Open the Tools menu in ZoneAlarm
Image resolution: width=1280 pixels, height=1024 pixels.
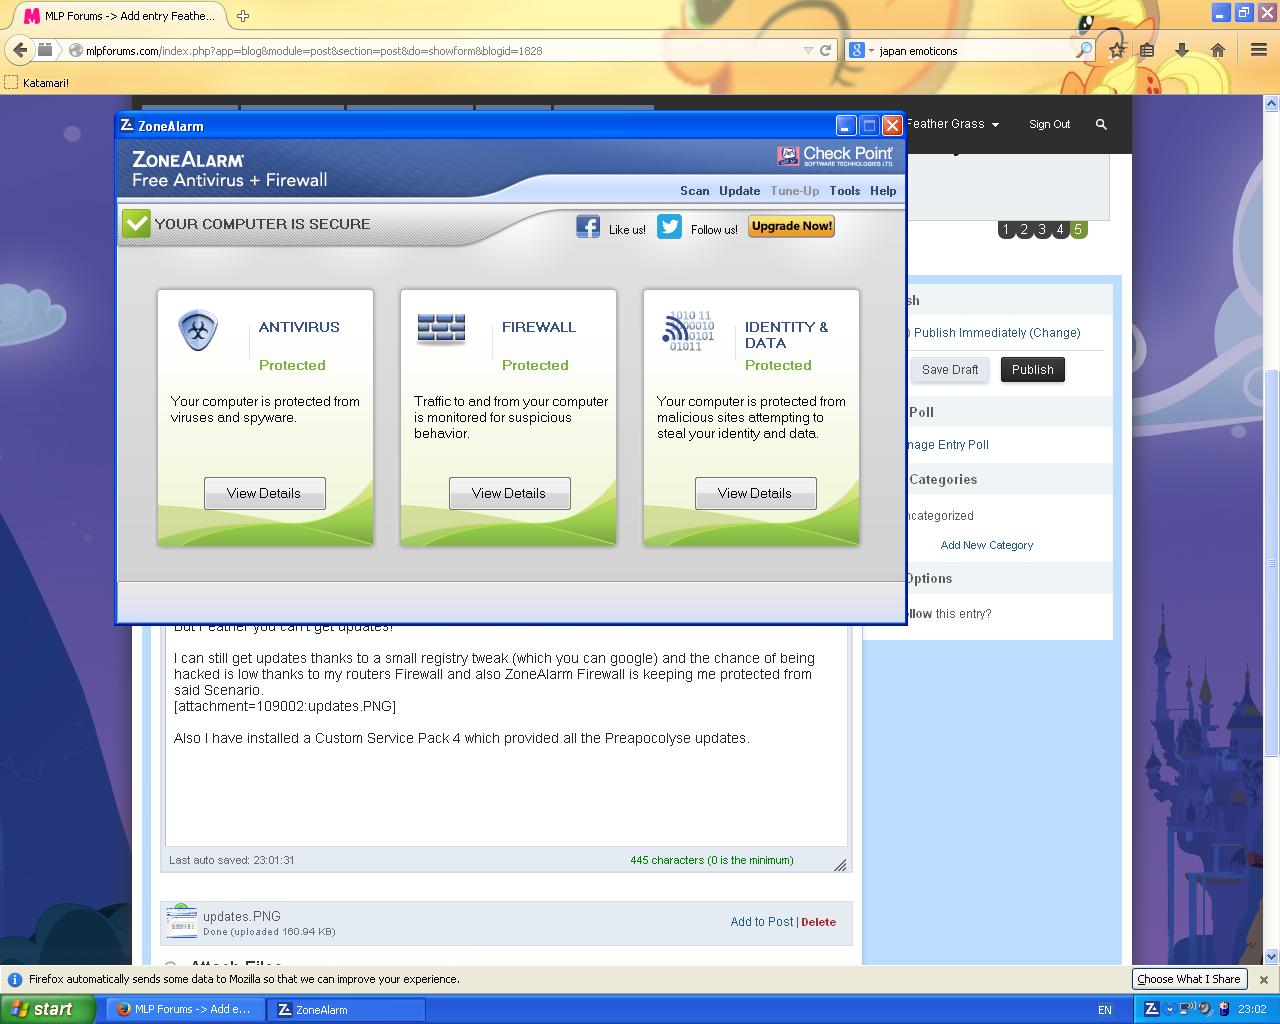pyautogui.click(x=845, y=191)
